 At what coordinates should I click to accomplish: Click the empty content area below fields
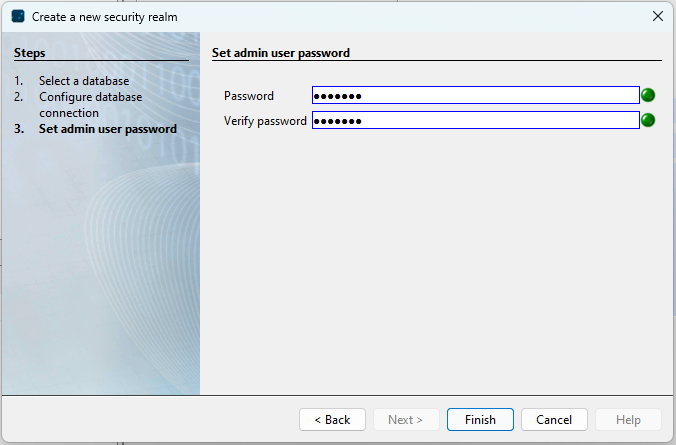point(437,259)
